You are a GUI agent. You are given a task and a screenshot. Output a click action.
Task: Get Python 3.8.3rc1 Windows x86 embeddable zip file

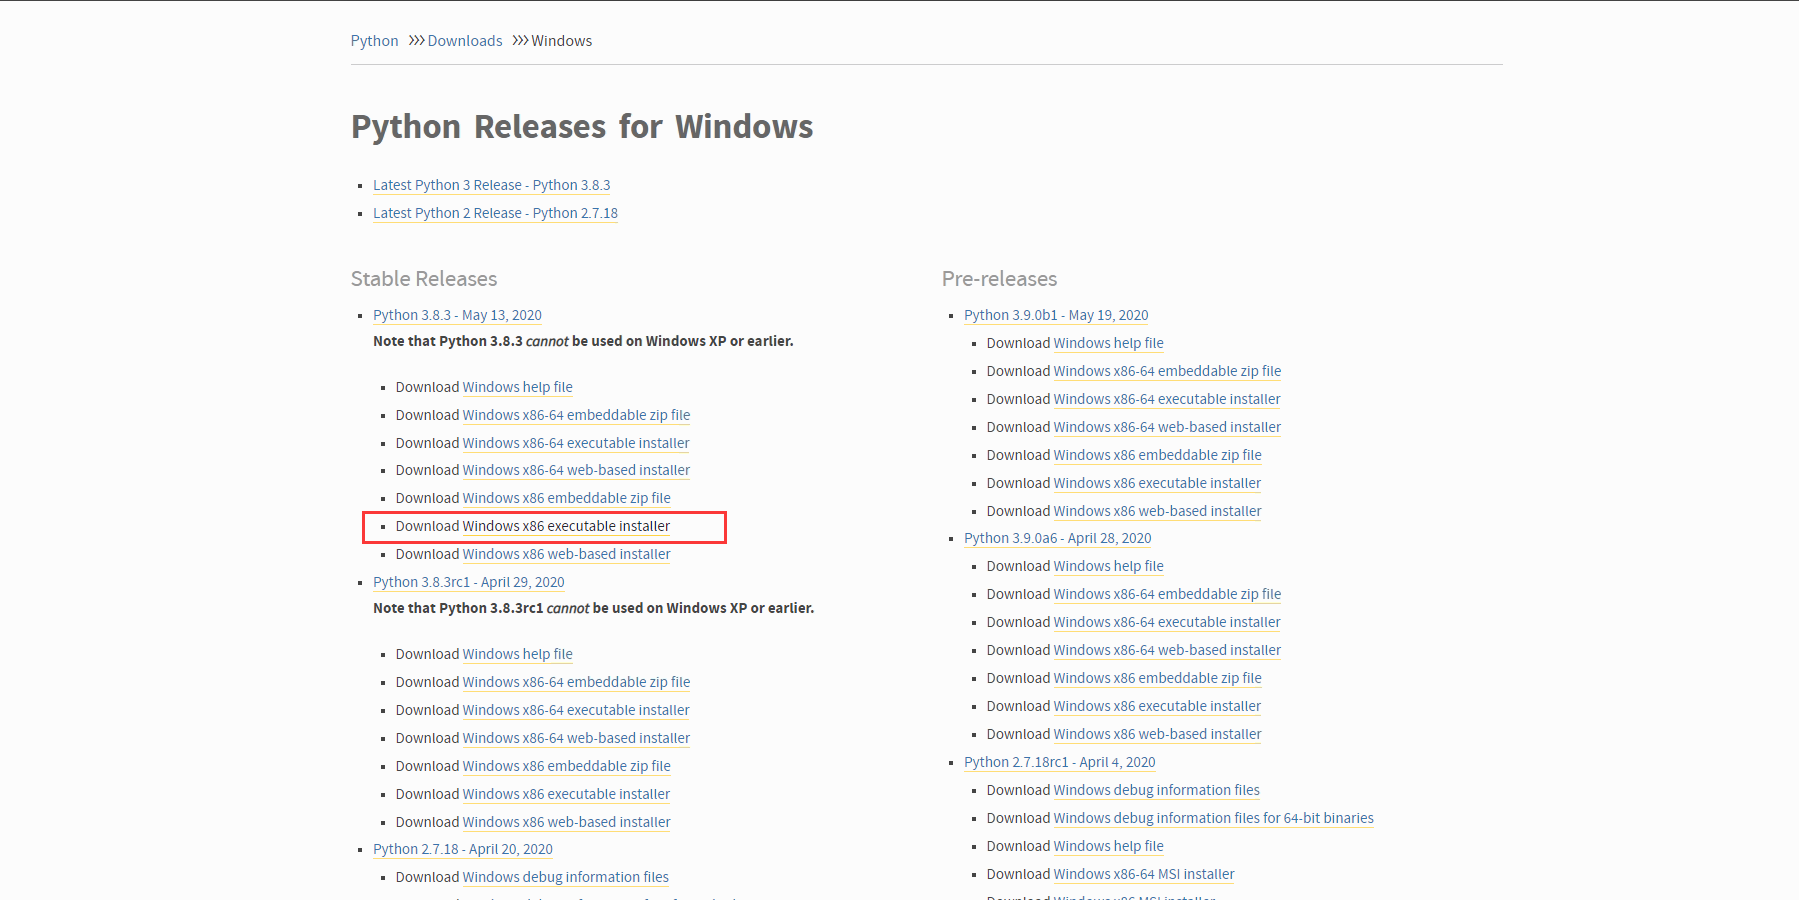566,766
